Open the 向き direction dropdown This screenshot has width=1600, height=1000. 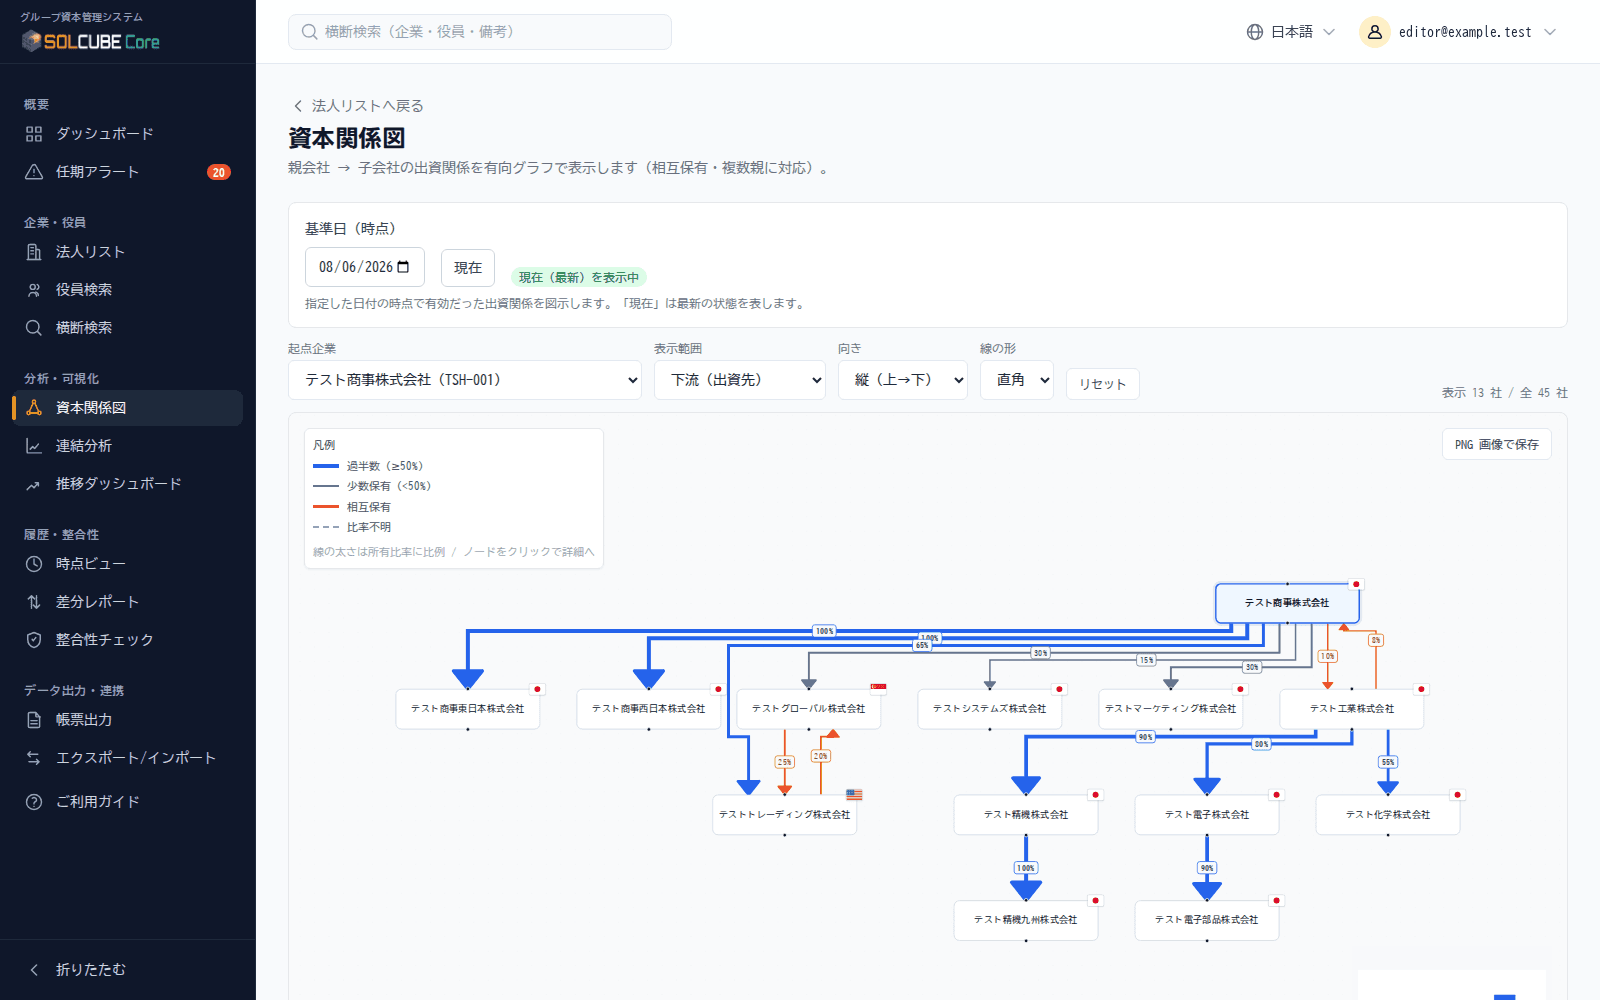pyautogui.click(x=903, y=380)
